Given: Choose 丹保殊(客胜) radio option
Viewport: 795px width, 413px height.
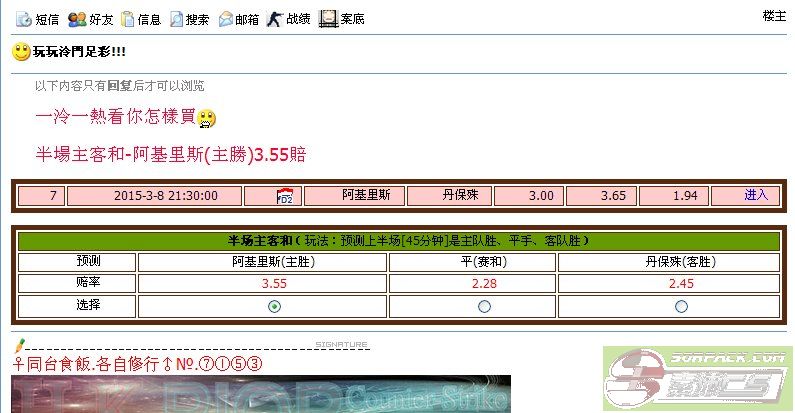Looking at the screenshot, I should (681, 306).
